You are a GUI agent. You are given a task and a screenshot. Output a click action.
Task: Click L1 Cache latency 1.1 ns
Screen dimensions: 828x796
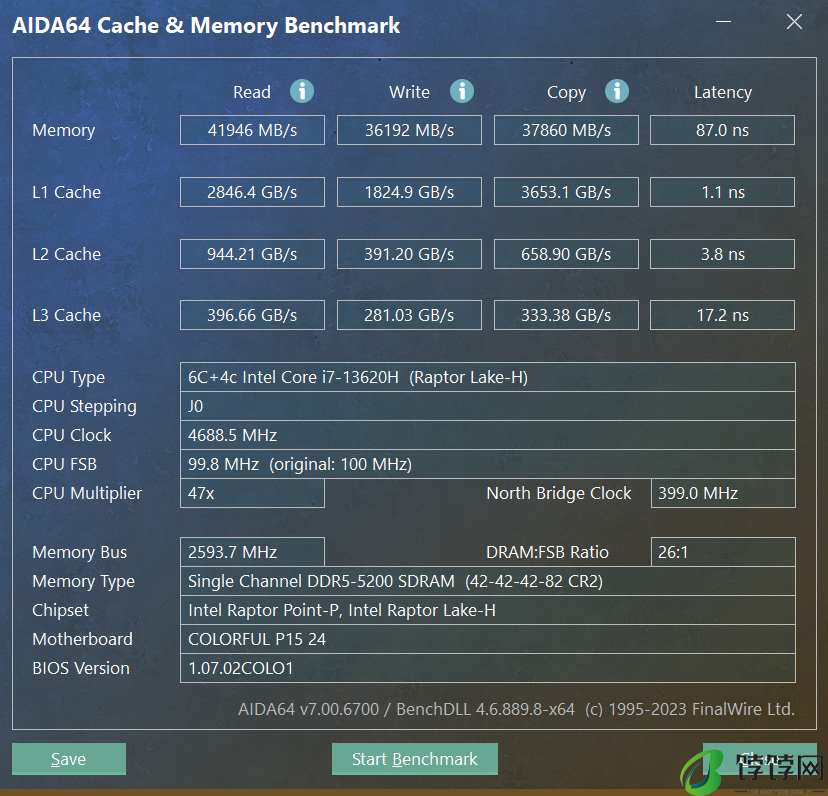(722, 192)
